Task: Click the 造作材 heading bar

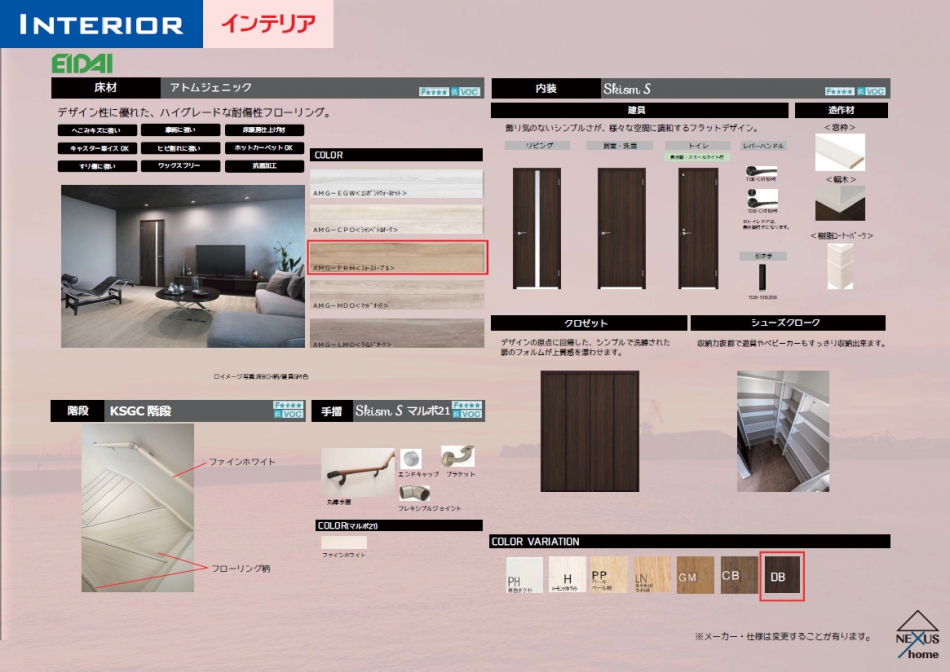Action: tap(841, 110)
